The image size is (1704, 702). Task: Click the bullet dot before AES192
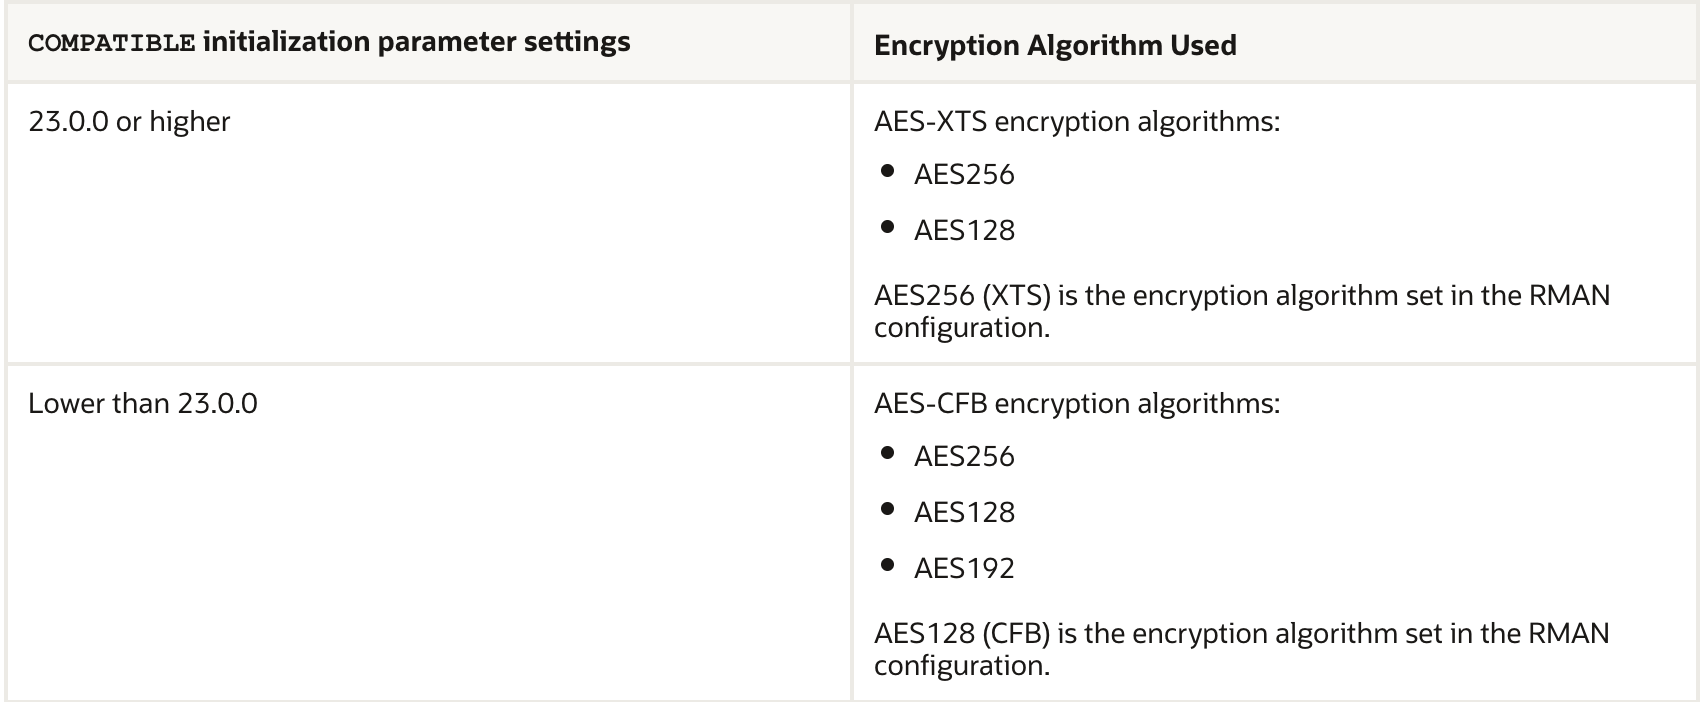[x=887, y=566]
